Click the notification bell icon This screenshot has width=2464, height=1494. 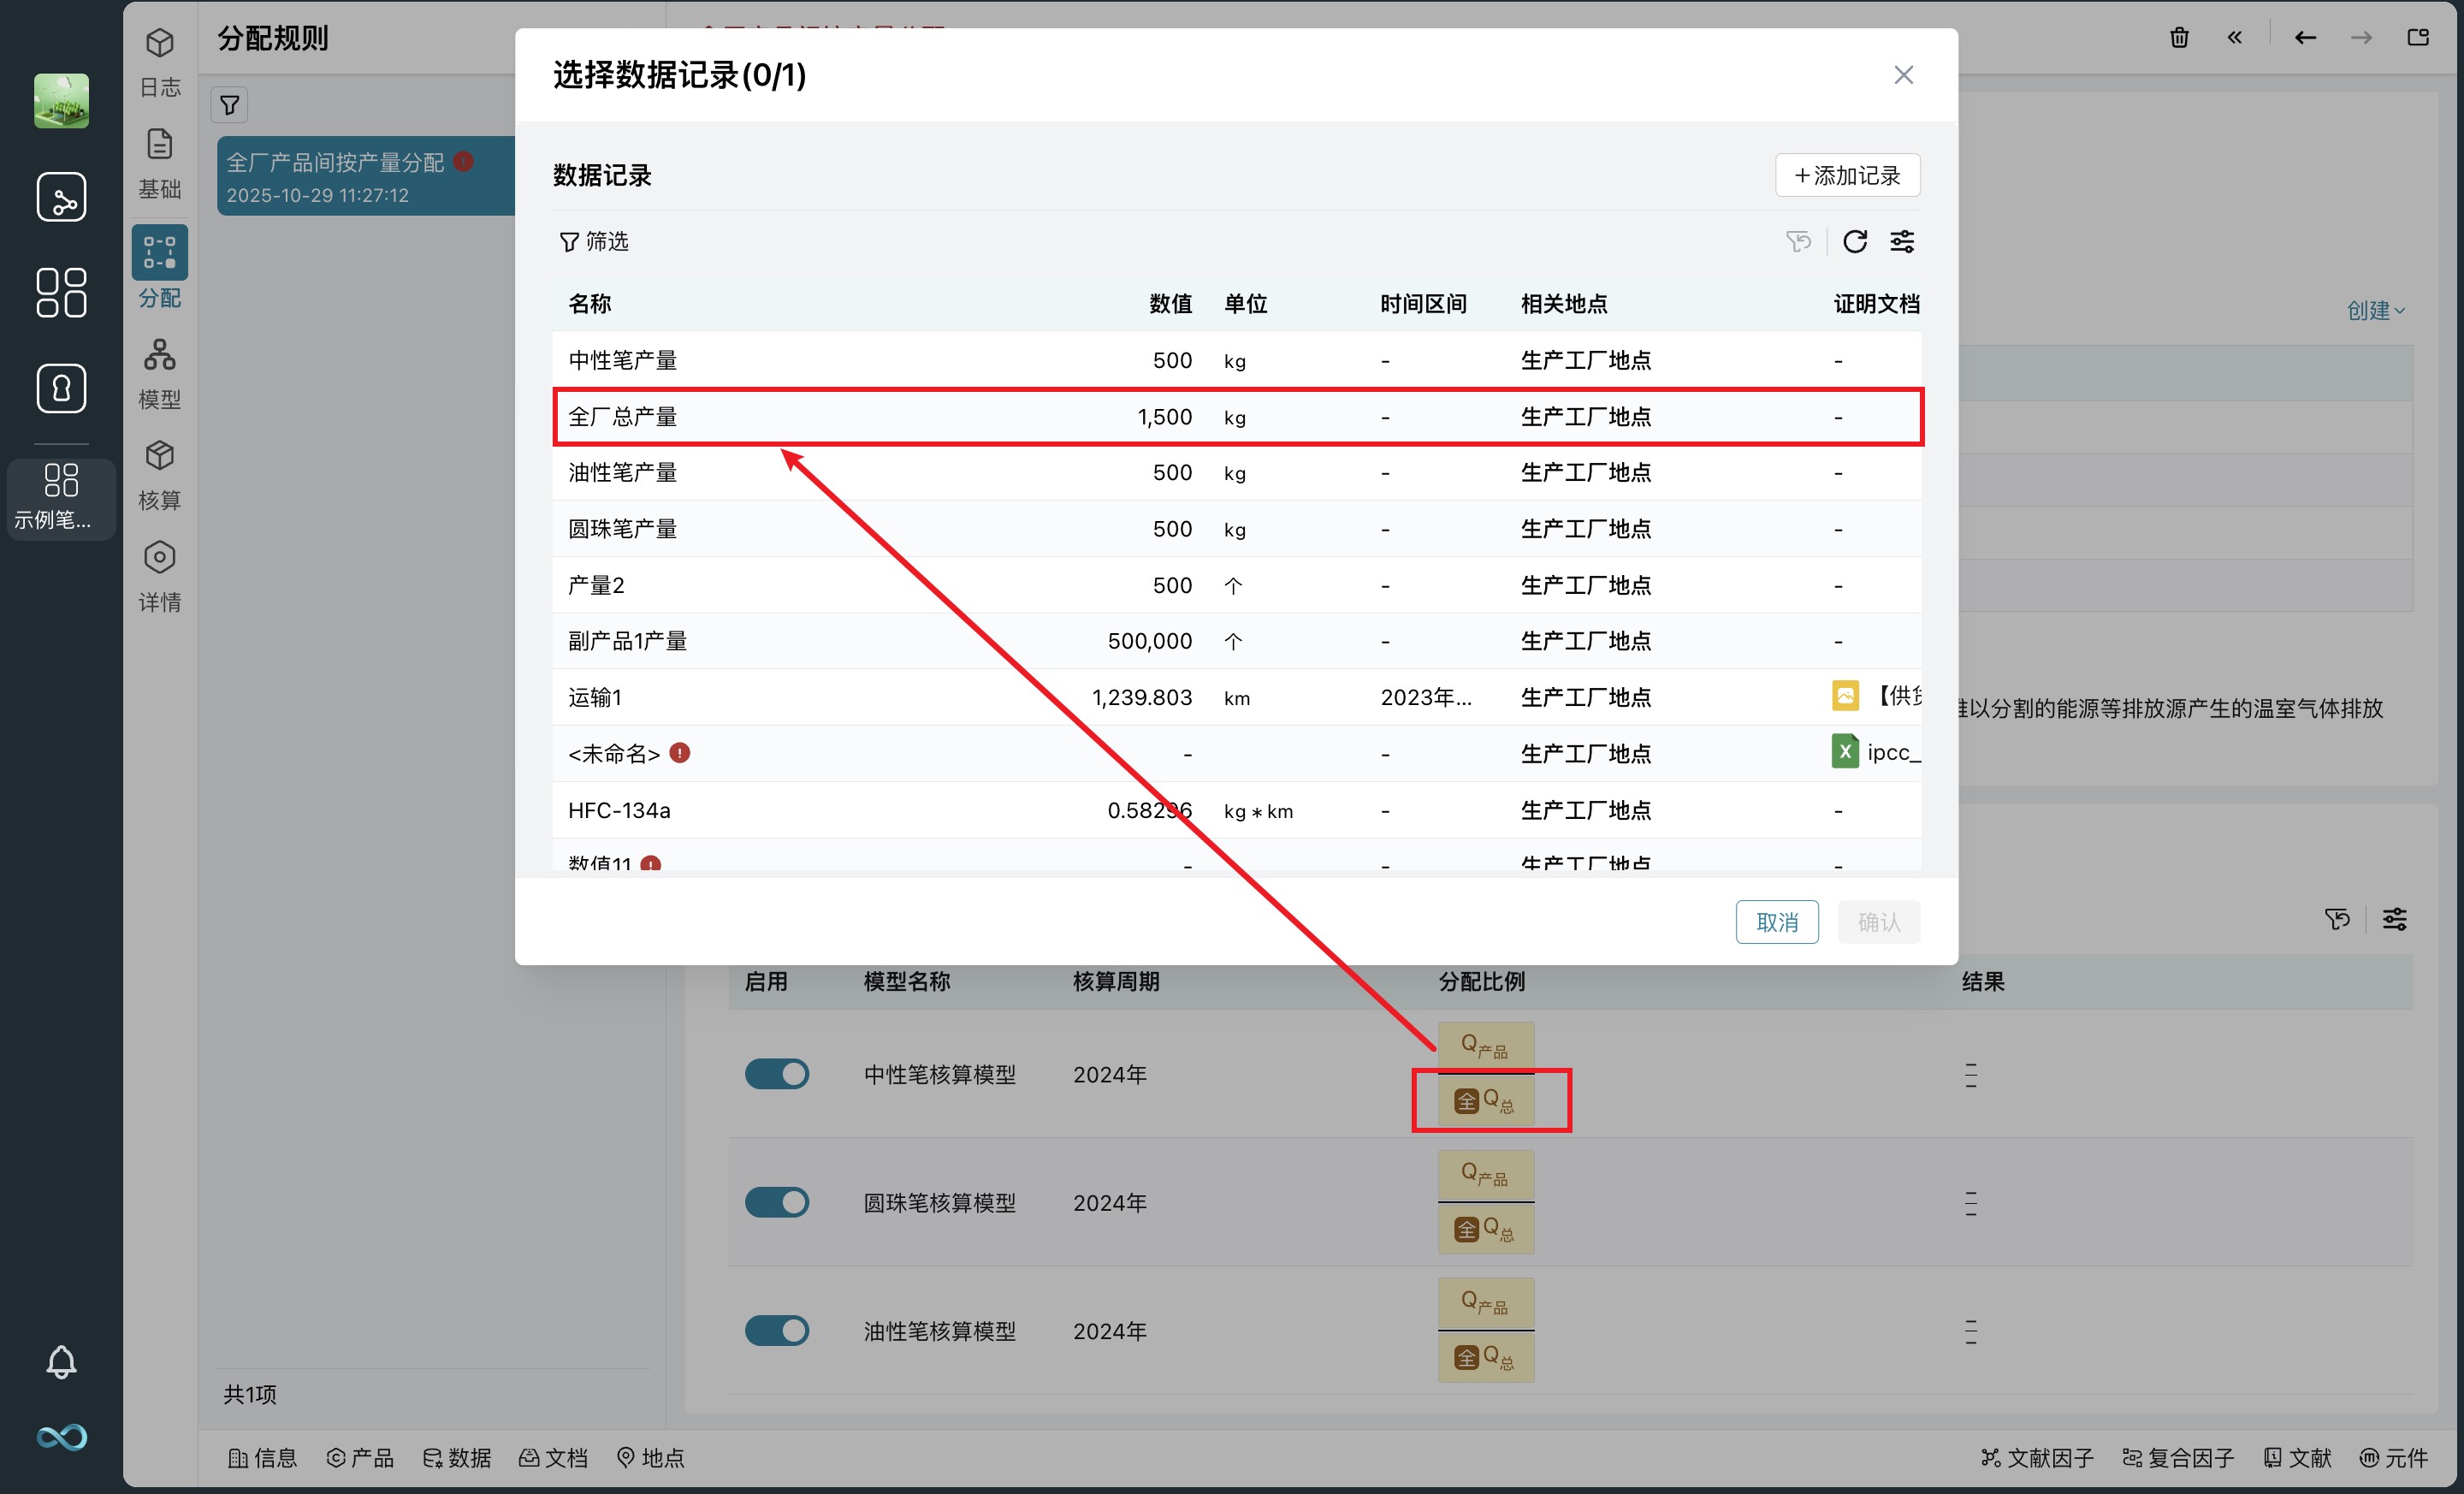(61, 1361)
